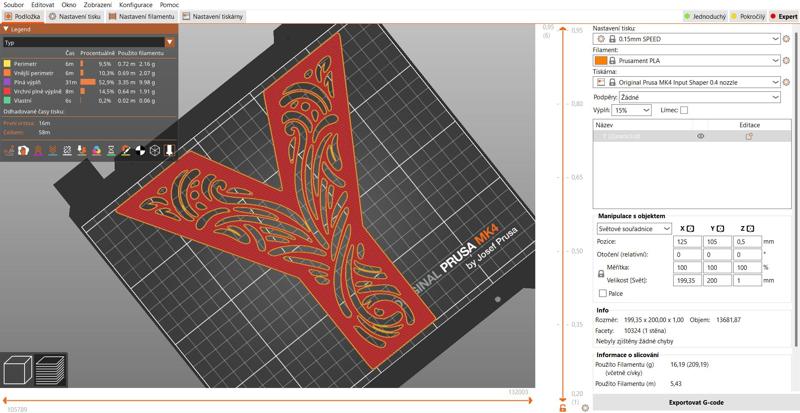Select Pokročilý mode
This screenshot has width=800, height=413.
point(747,17)
